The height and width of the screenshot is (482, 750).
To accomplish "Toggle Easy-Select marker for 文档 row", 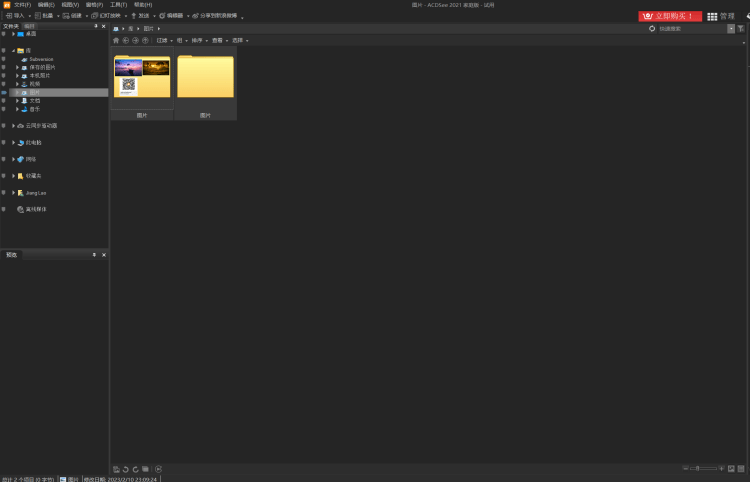I will point(4,100).
